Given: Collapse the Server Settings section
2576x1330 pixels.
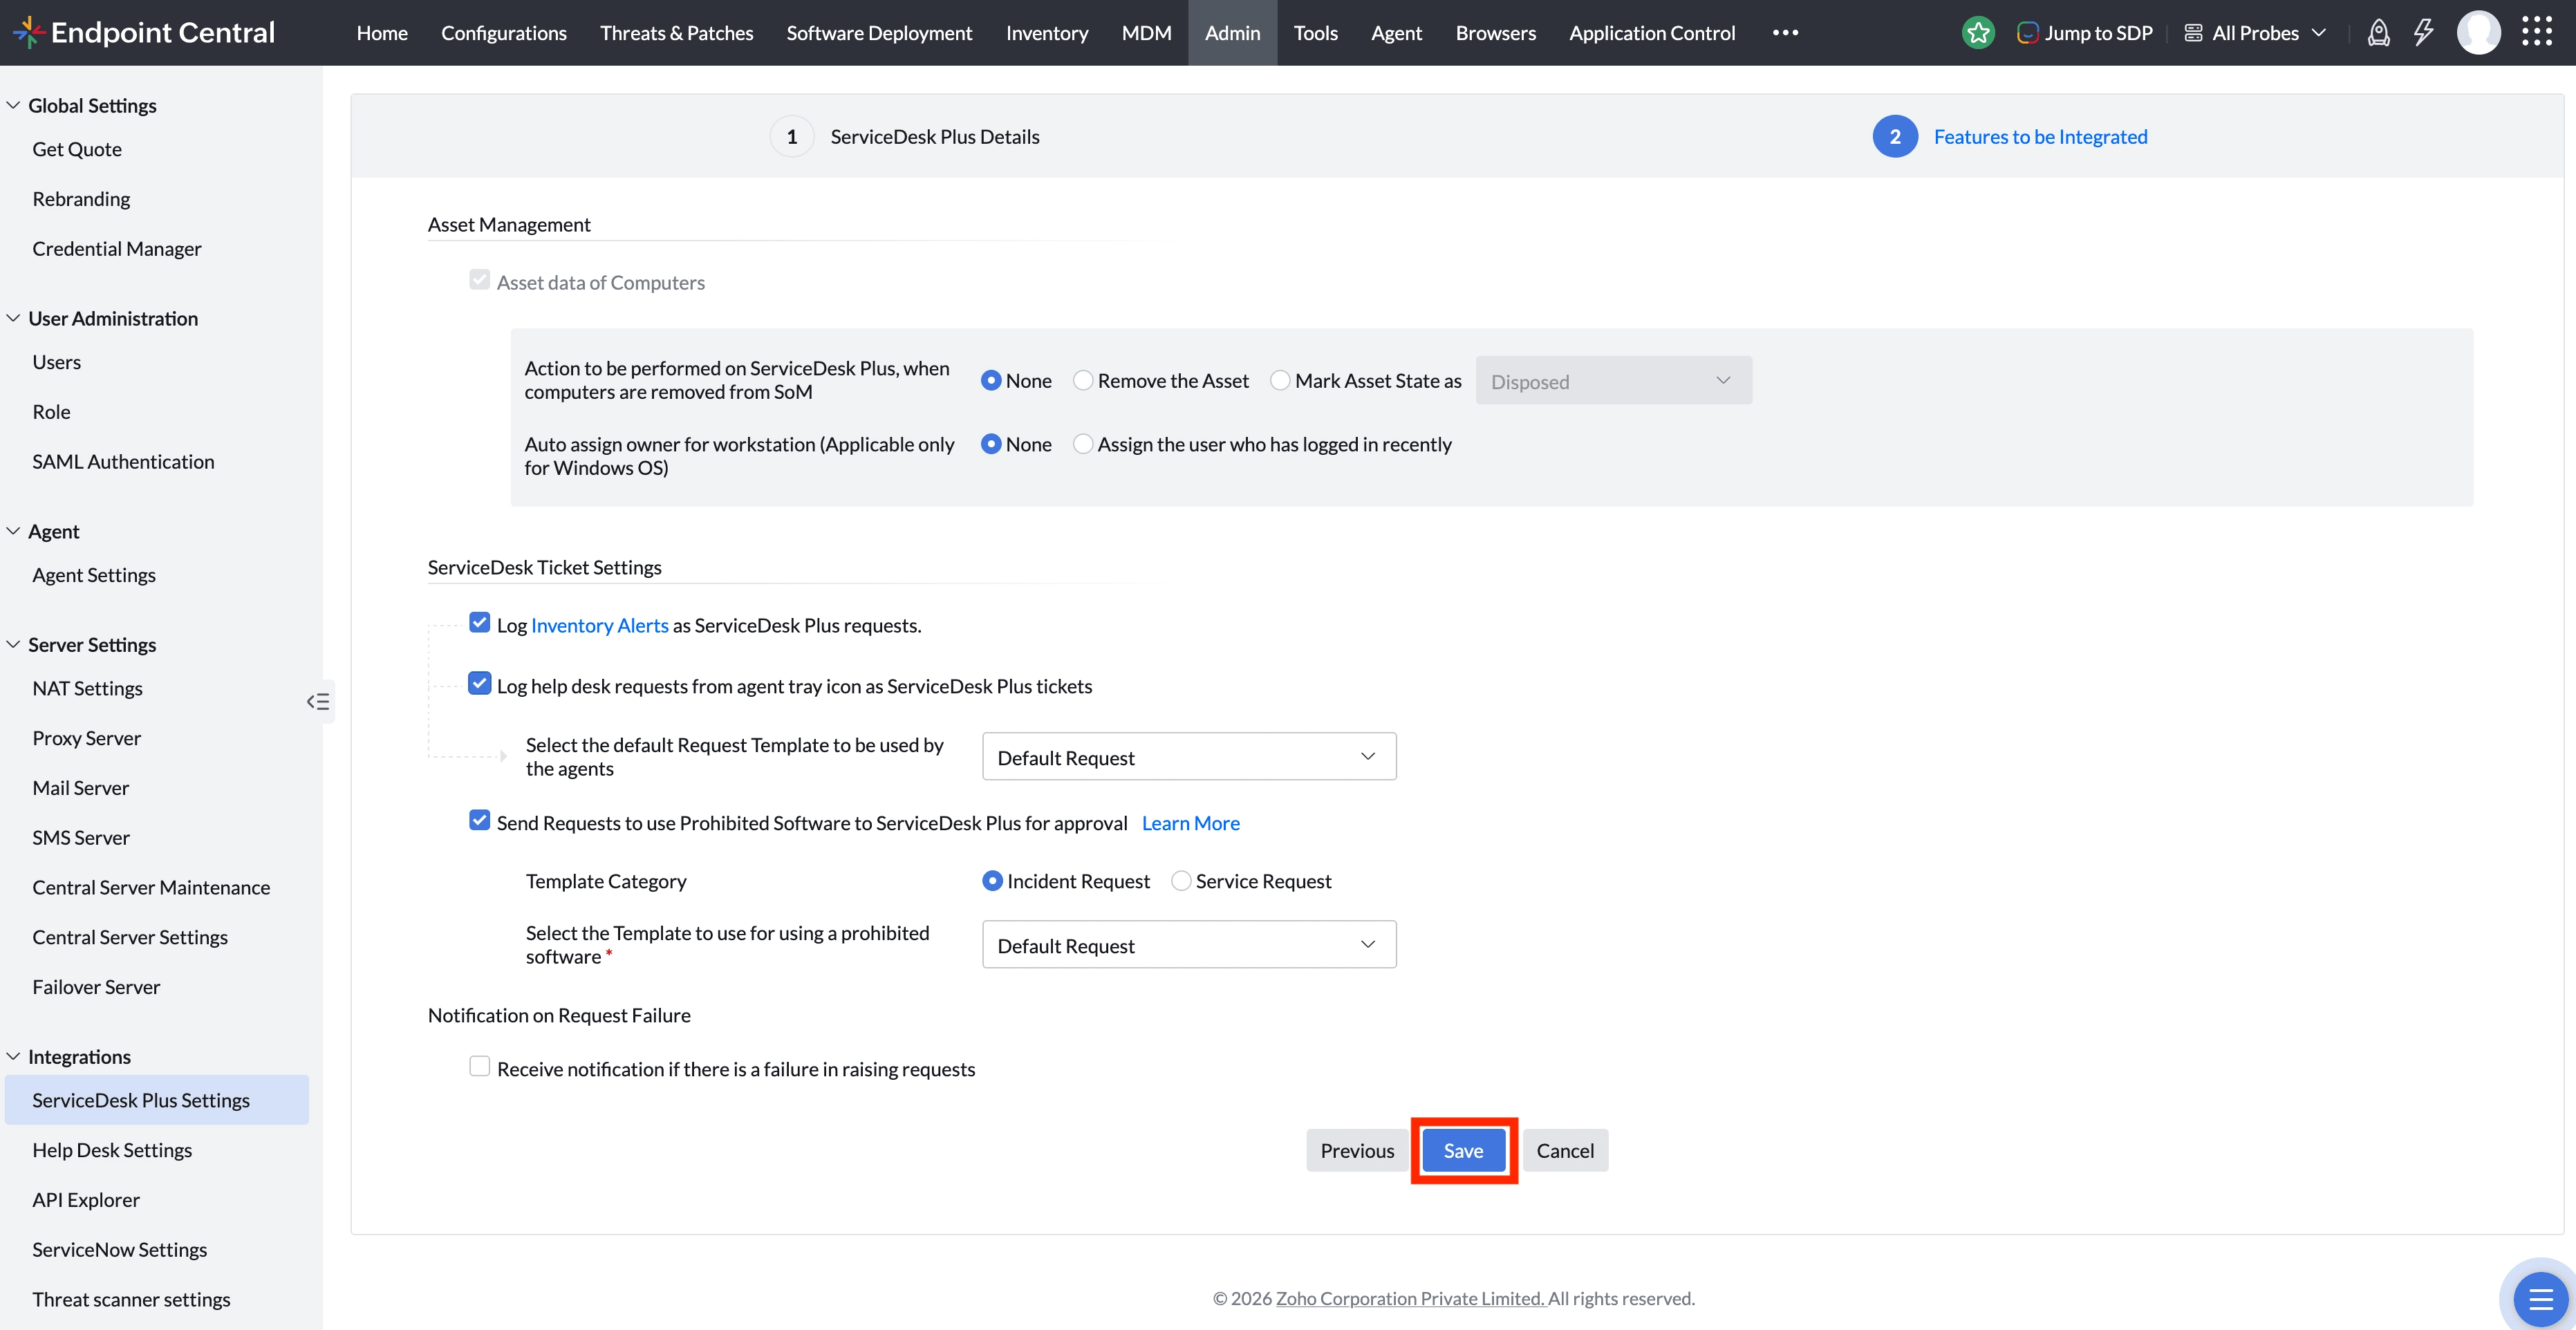Looking at the screenshot, I should pyautogui.click(x=13, y=644).
